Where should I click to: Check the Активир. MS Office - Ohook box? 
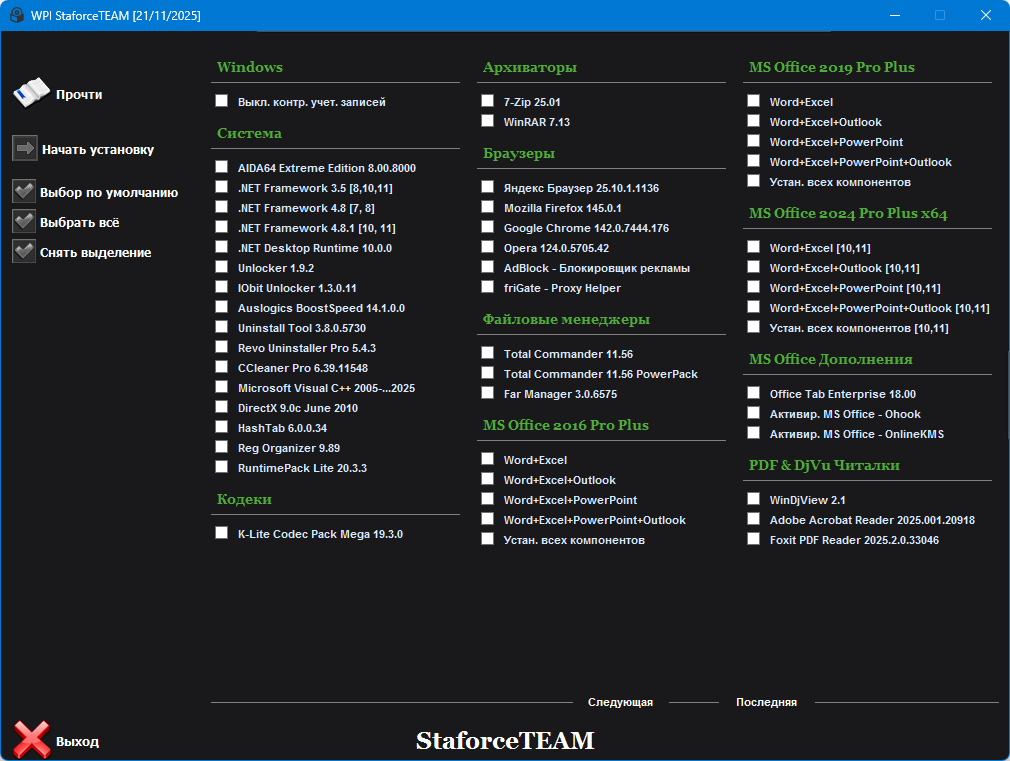coord(754,413)
